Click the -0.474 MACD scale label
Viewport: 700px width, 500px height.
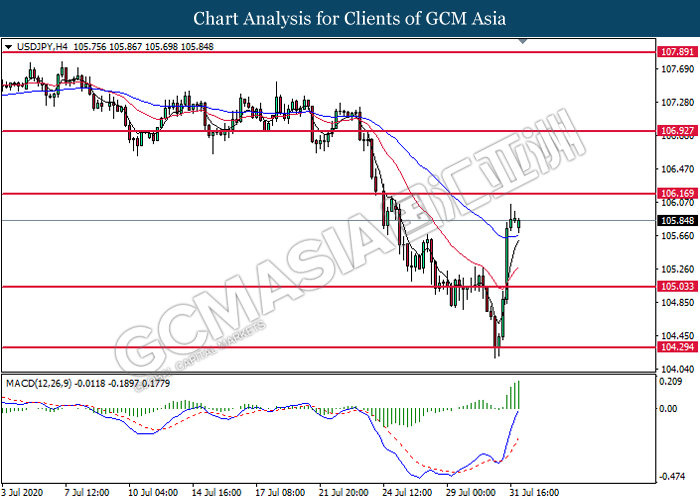[670, 476]
